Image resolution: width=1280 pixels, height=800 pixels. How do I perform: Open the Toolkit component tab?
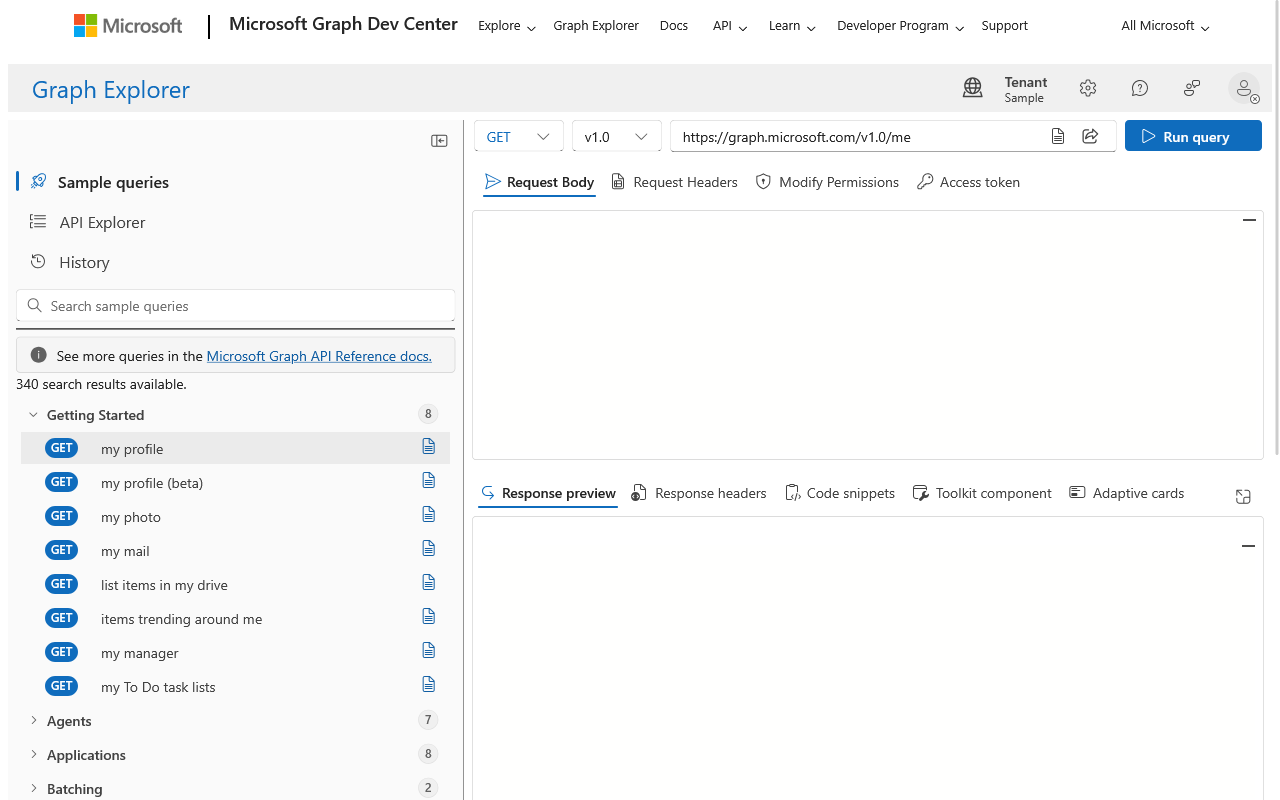pyautogui.click(x=982, y=493)
